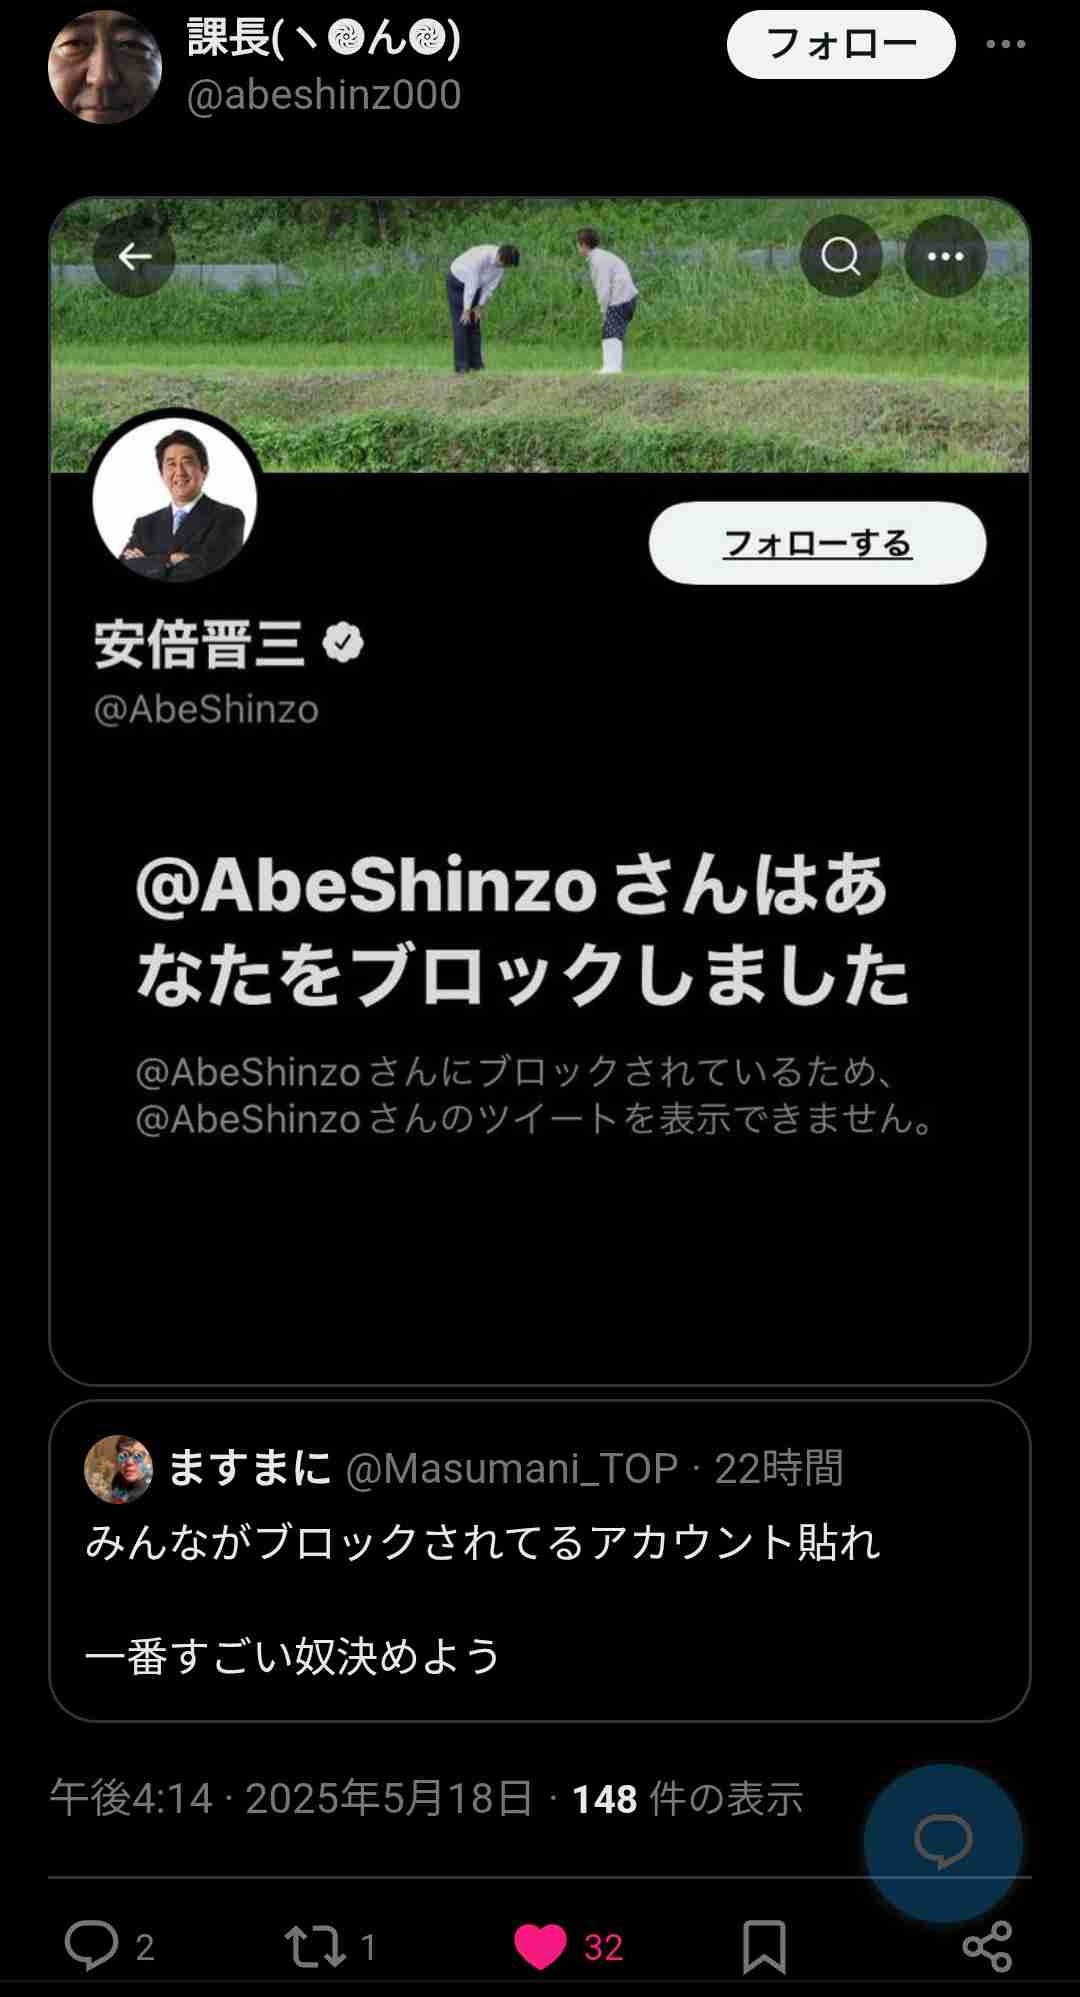Open quoted tweet by ますまに
The height and width of the screenshot is (1997, 1080).
[540, 1561]
